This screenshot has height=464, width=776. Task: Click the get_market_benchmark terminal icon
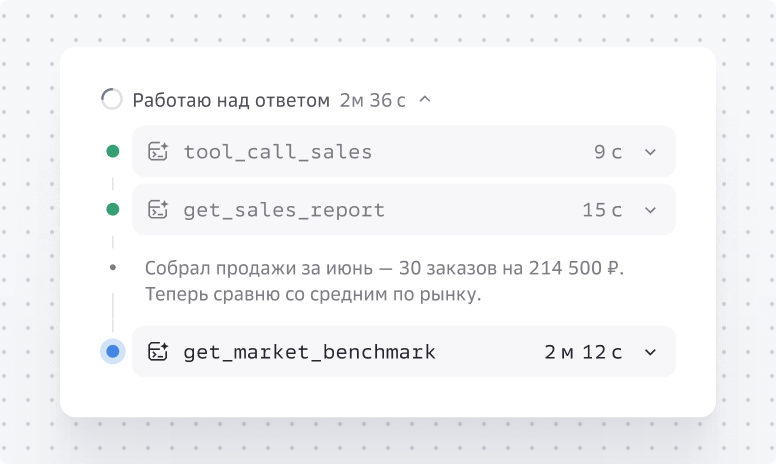coord(158,352)
